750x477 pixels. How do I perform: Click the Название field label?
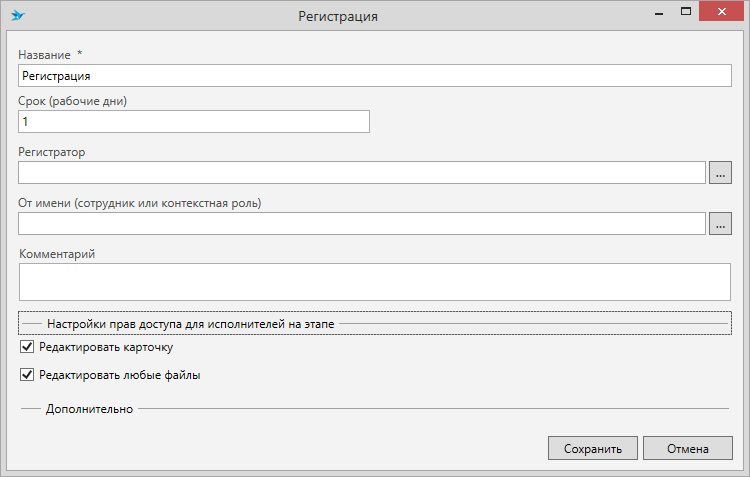point(44,53)
